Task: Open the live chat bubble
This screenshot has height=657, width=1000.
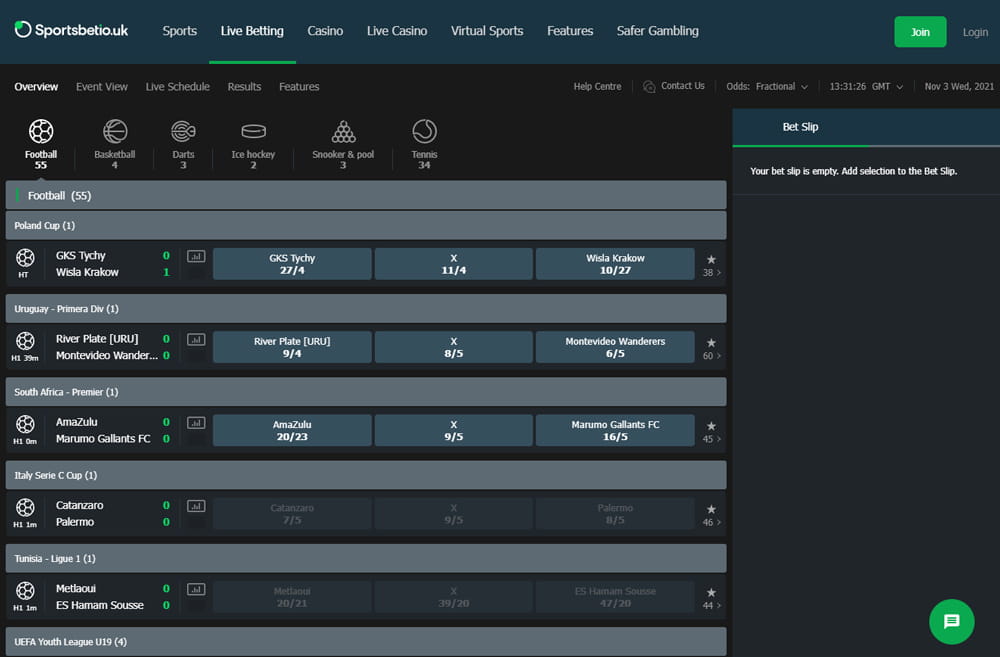Action: click(x=952, y=621)
